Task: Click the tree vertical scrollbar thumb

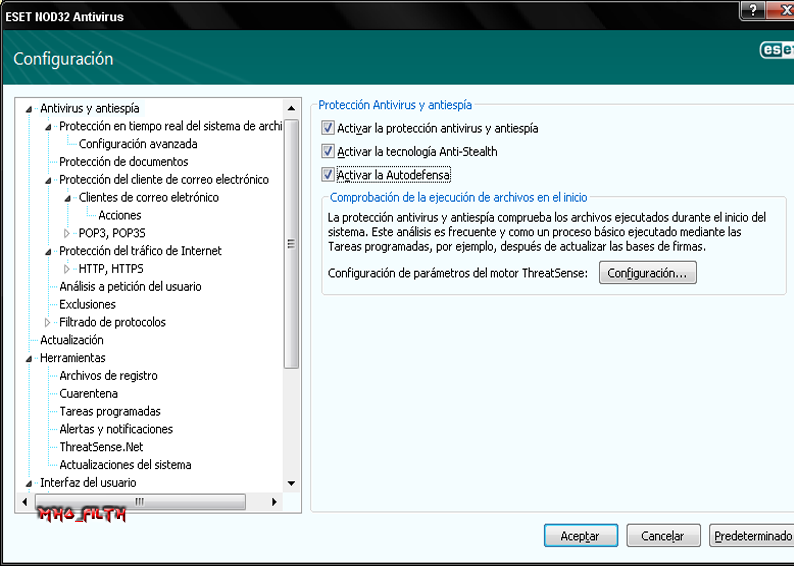Action: click(291, 244)
